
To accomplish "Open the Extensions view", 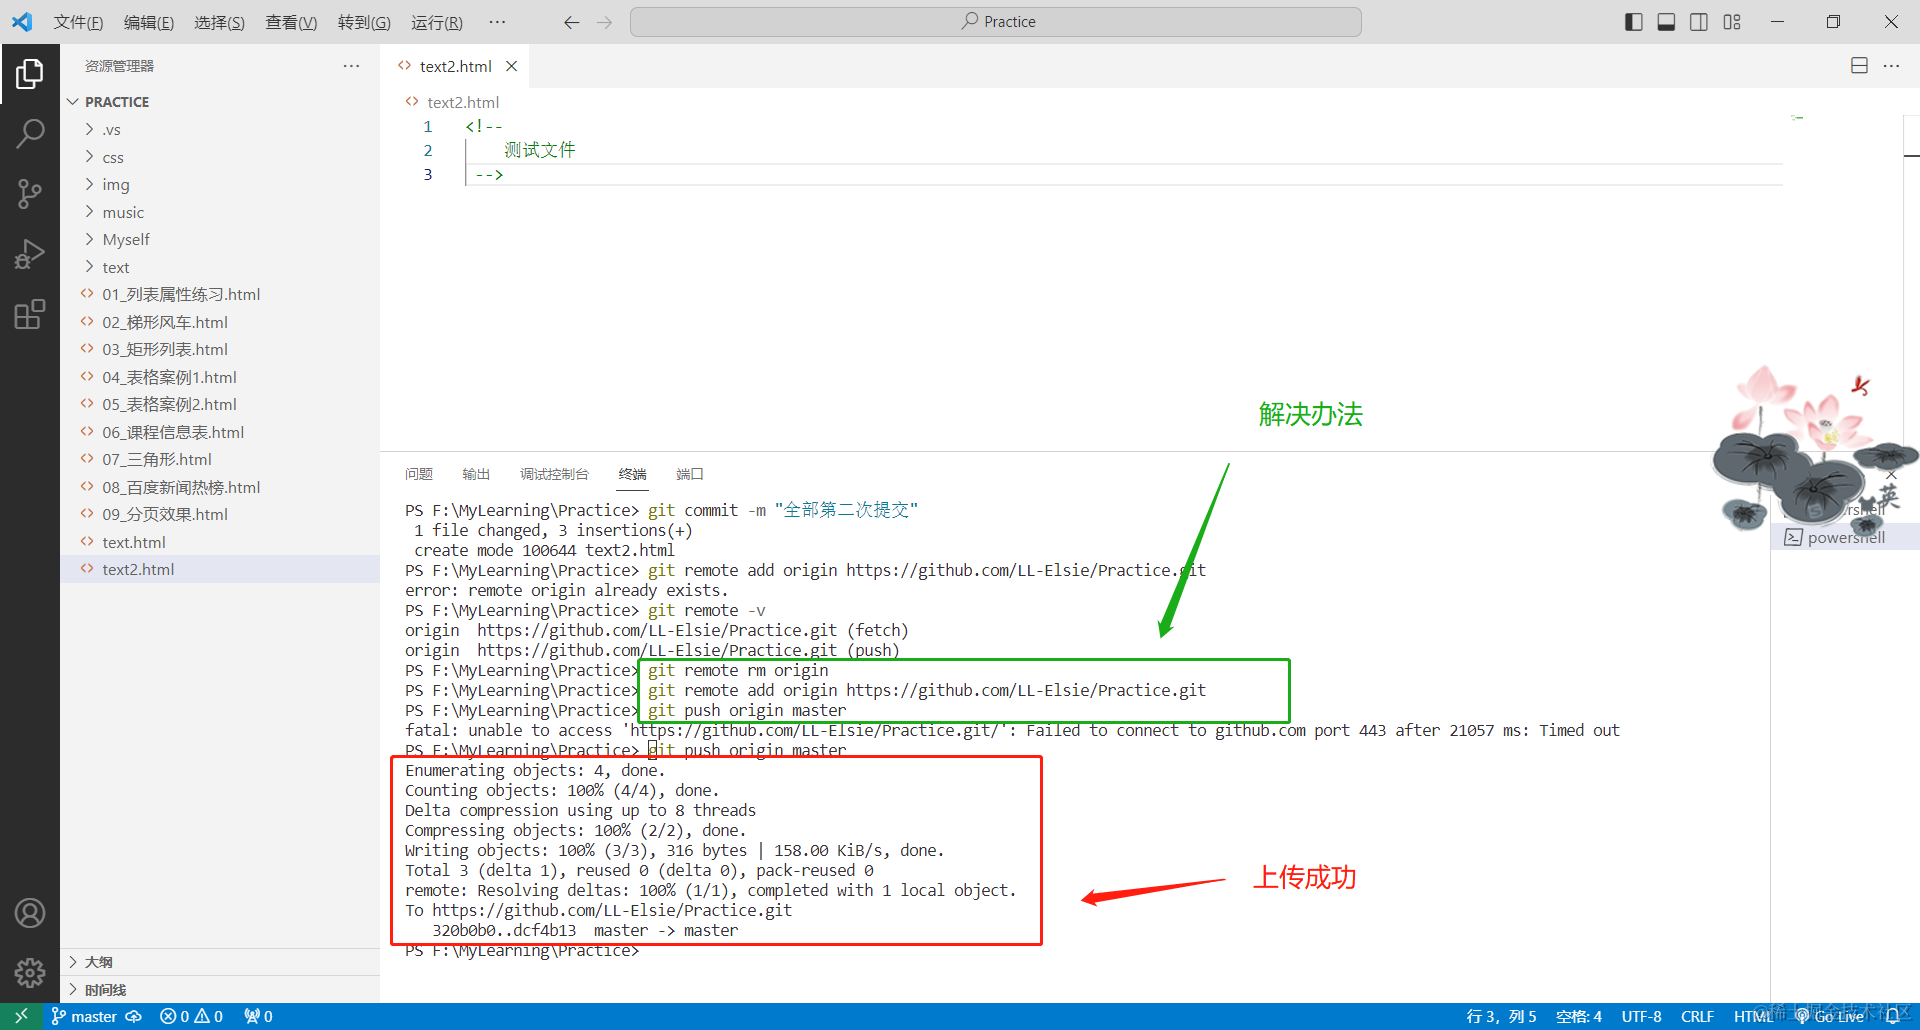I will click(x=30, y=315).
